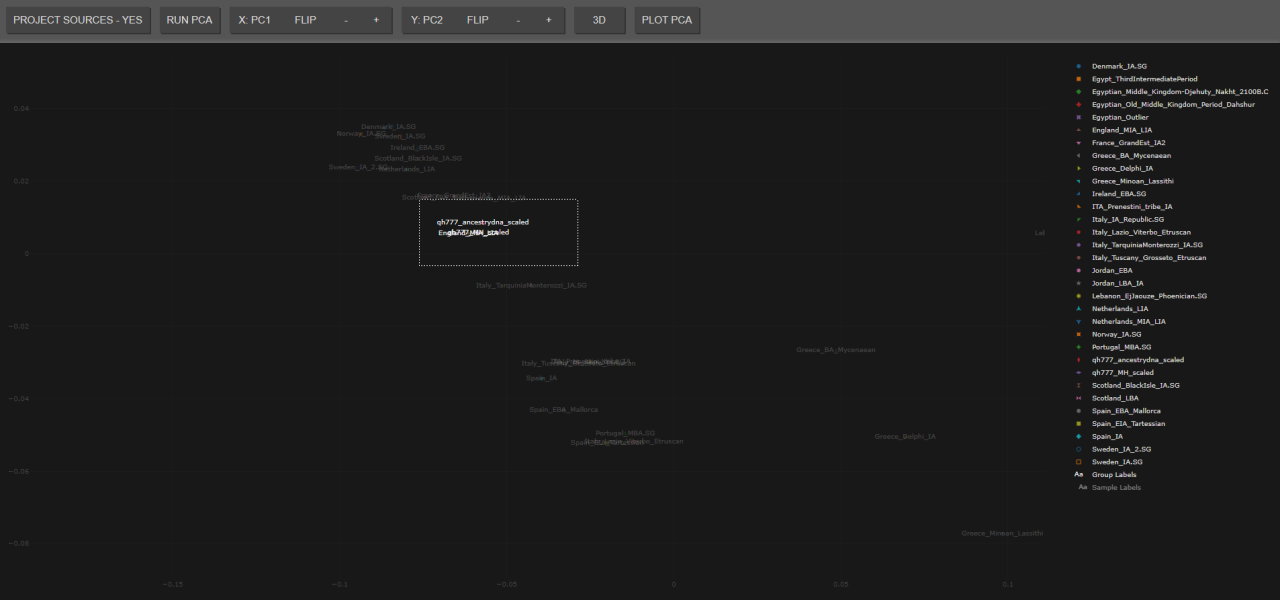Toggle England_MIA_LIA triangle legend marker
Viewport: 1280px width, 600px height.
[1079, 130]
